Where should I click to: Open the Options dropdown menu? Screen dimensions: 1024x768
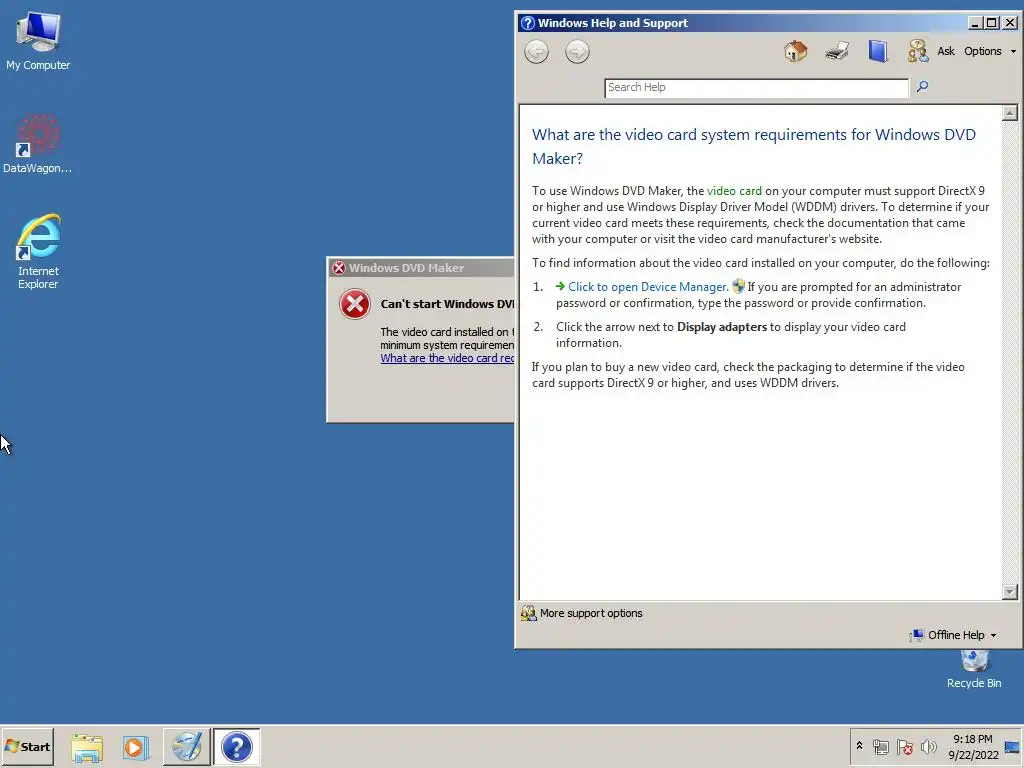990,51
